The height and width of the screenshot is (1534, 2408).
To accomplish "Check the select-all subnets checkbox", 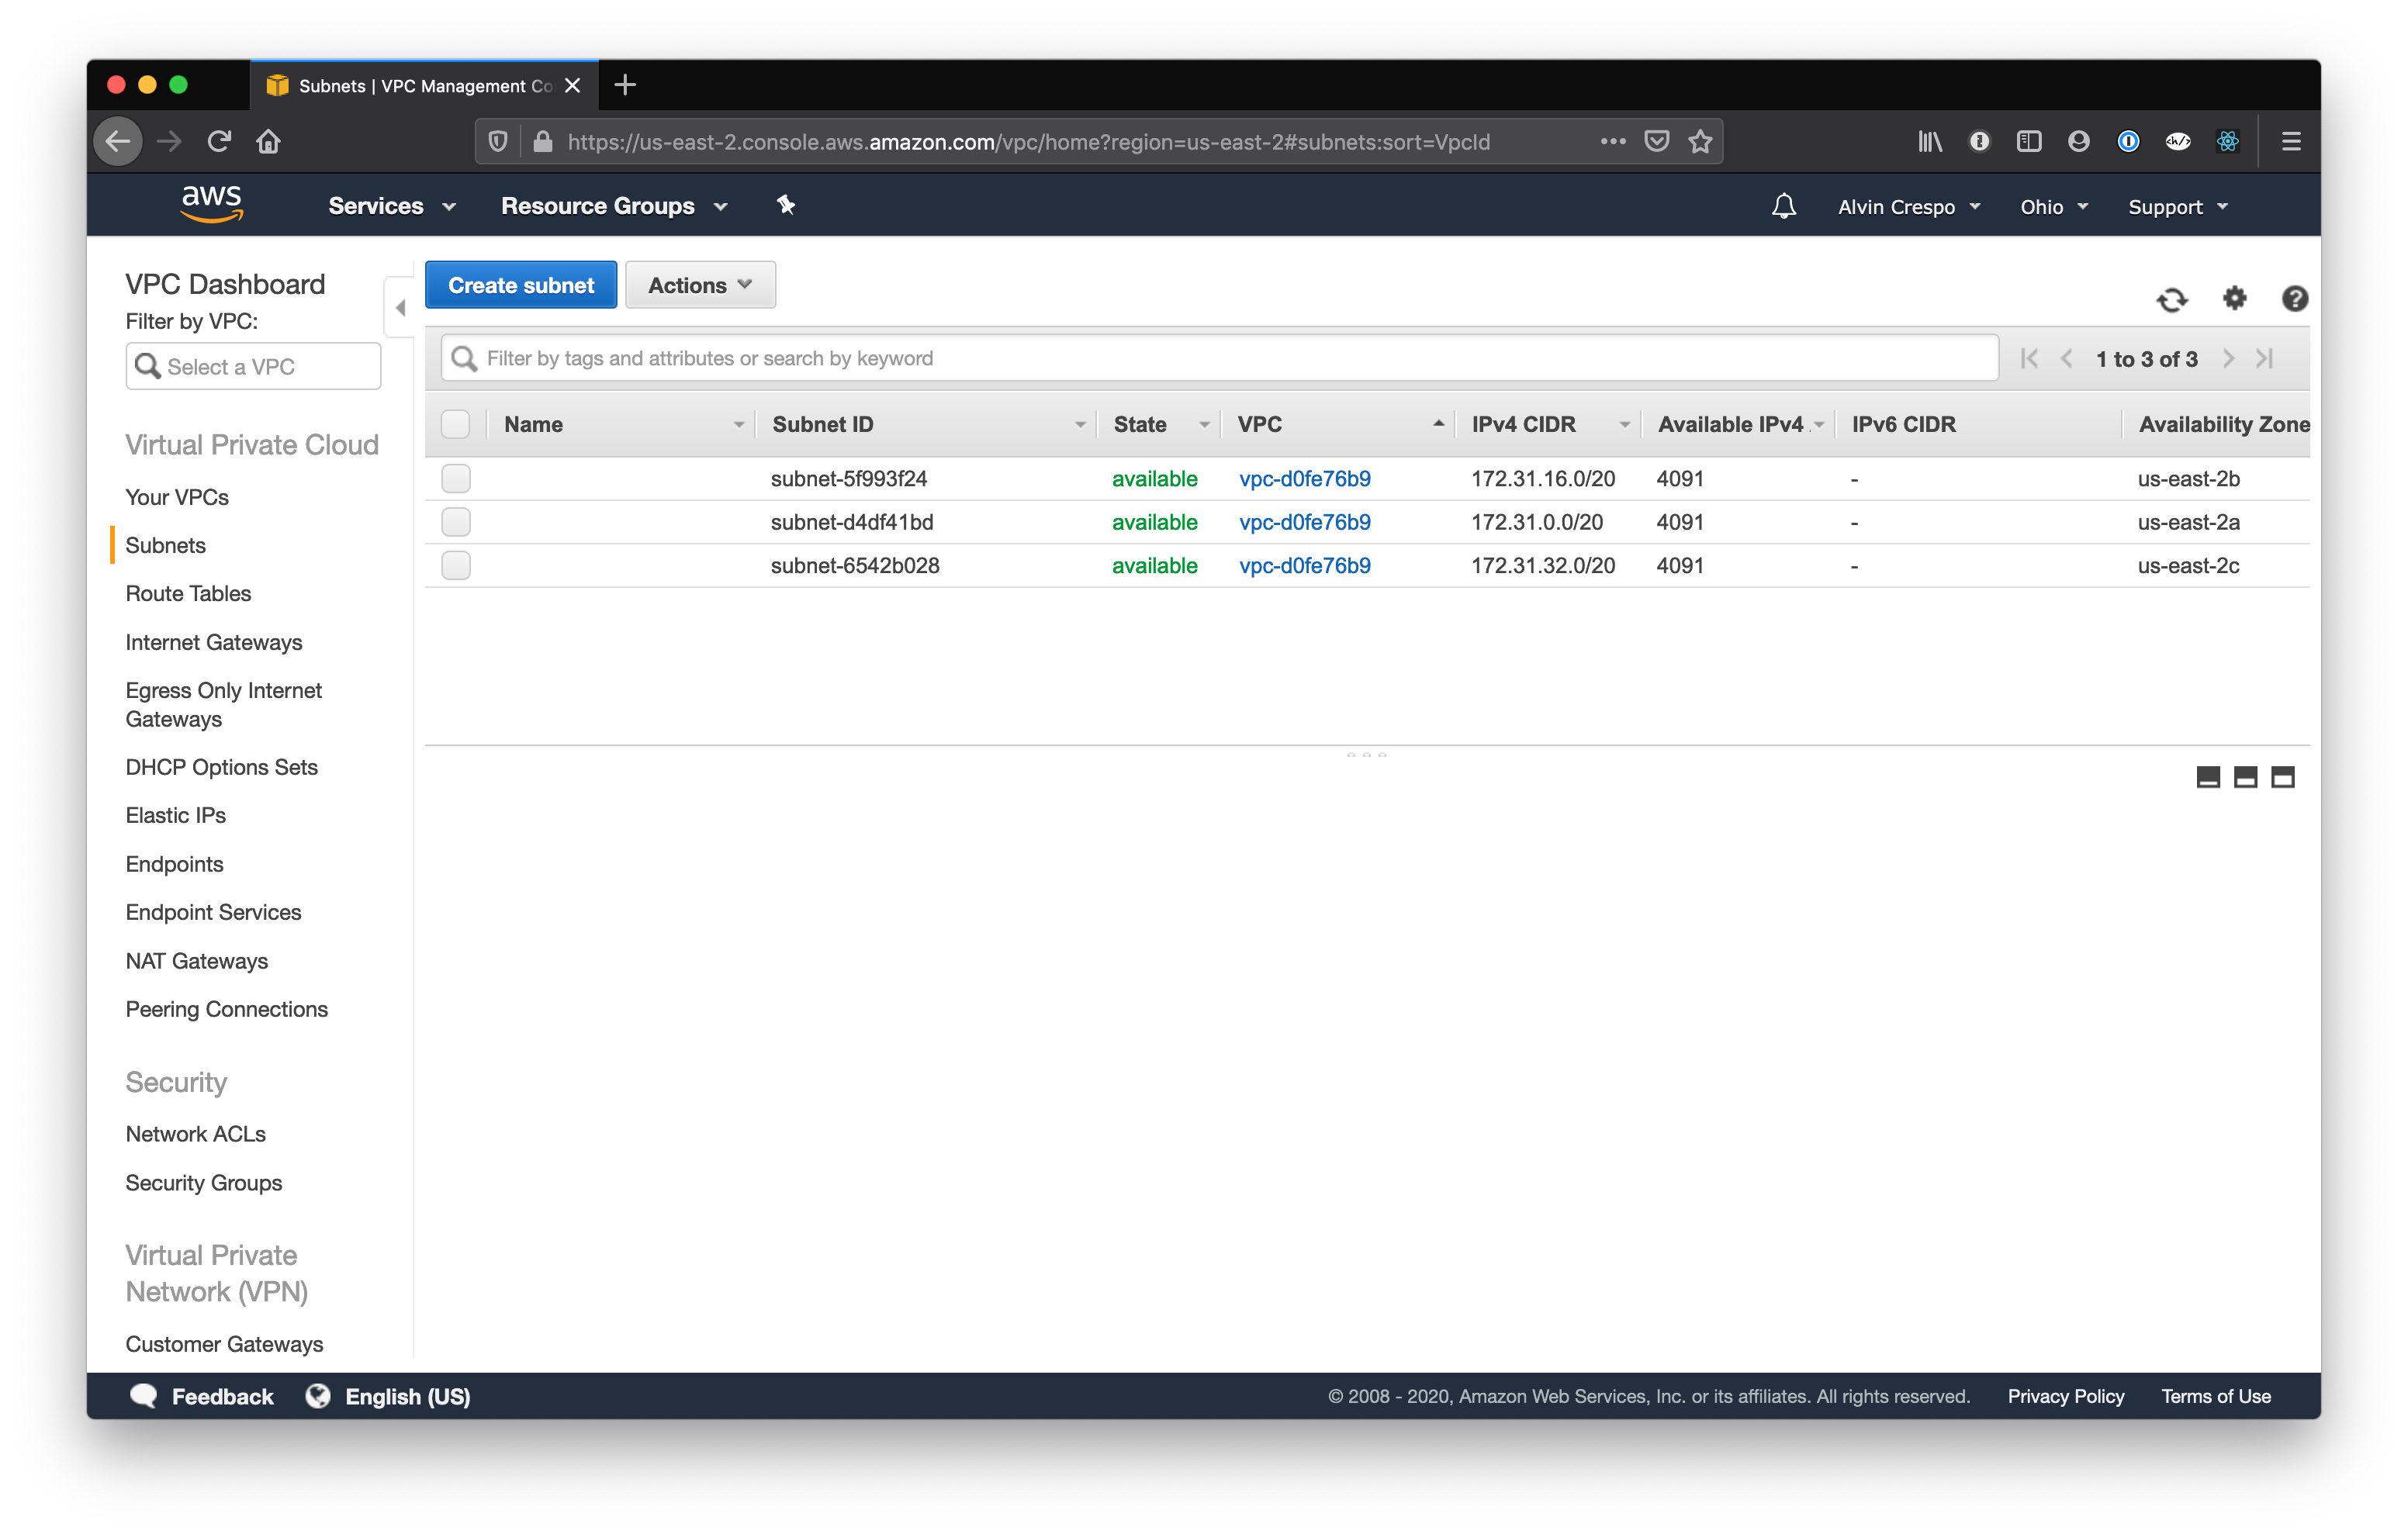I will coord(455,423).
